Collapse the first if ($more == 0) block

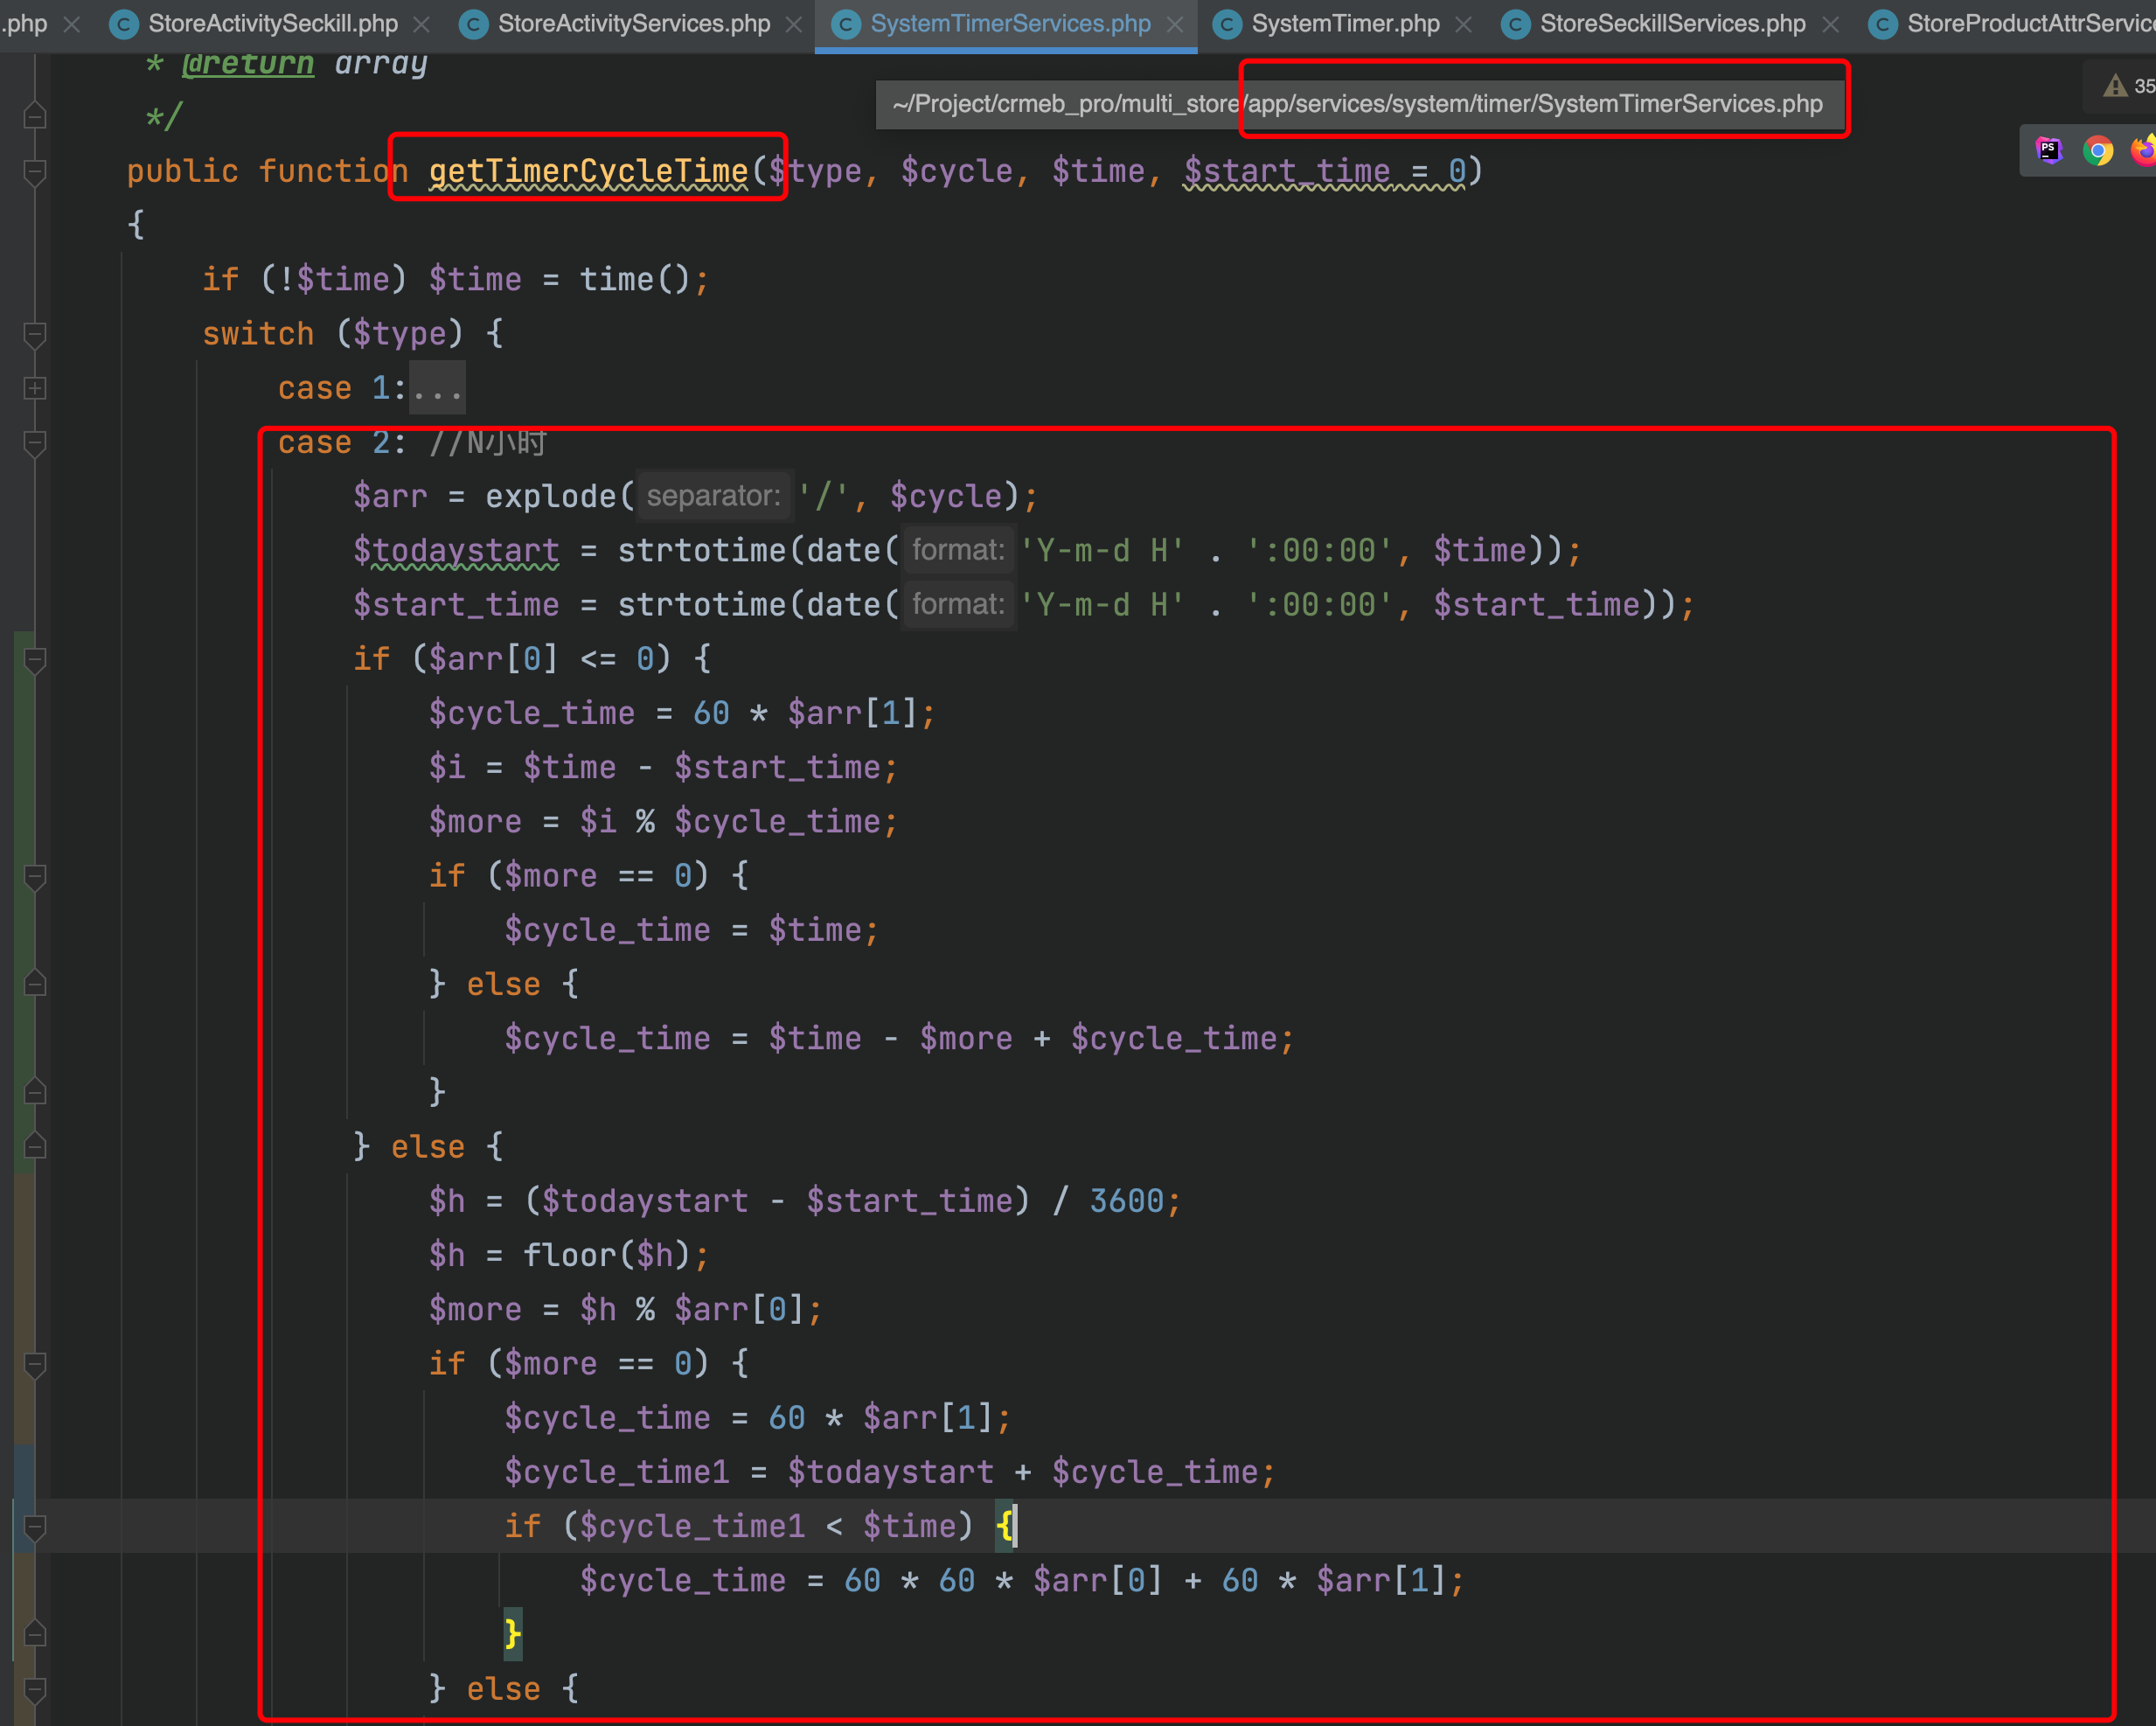click(34, 876)
